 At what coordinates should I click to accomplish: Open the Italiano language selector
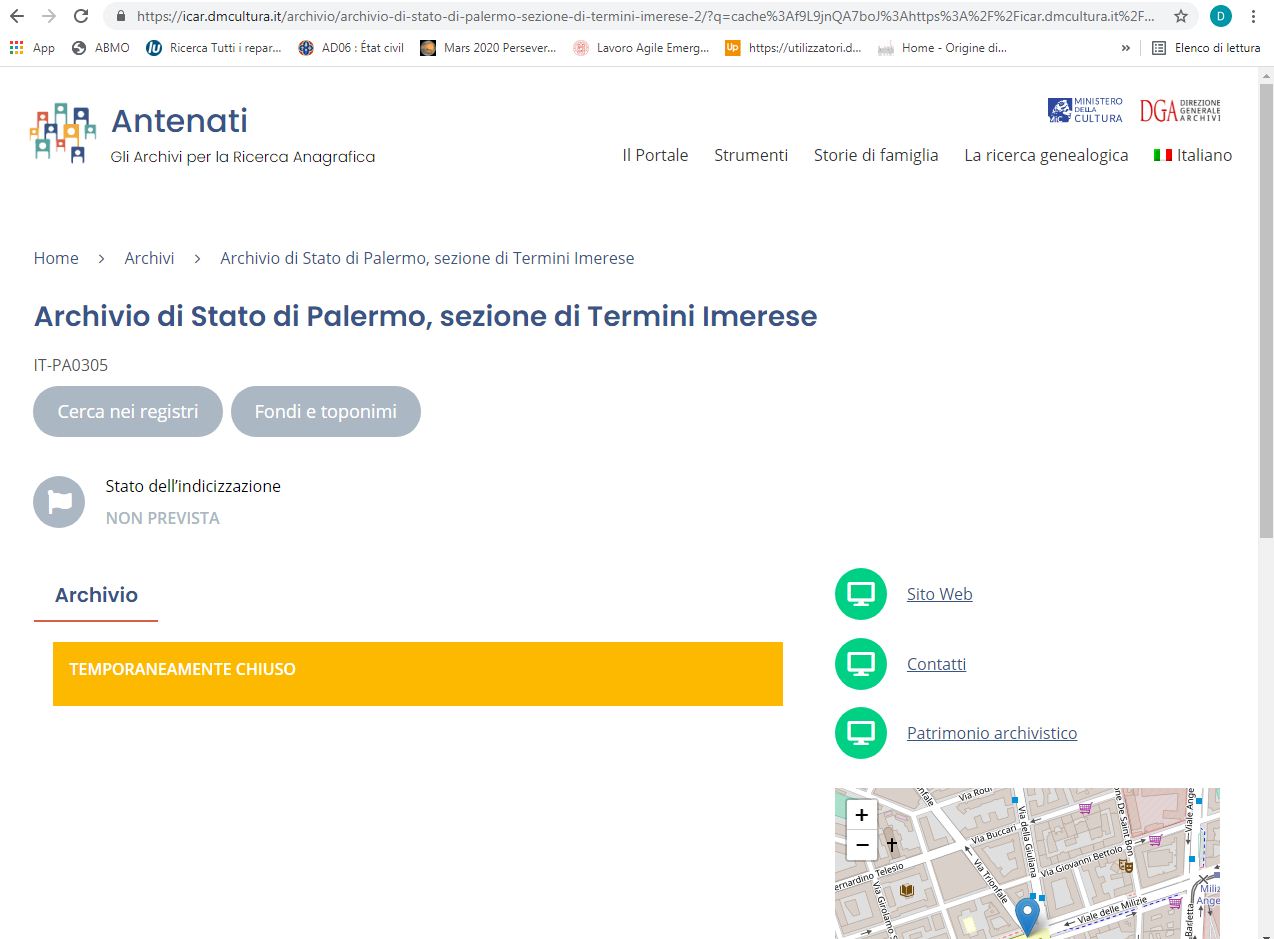click(x=1193, y=155)
